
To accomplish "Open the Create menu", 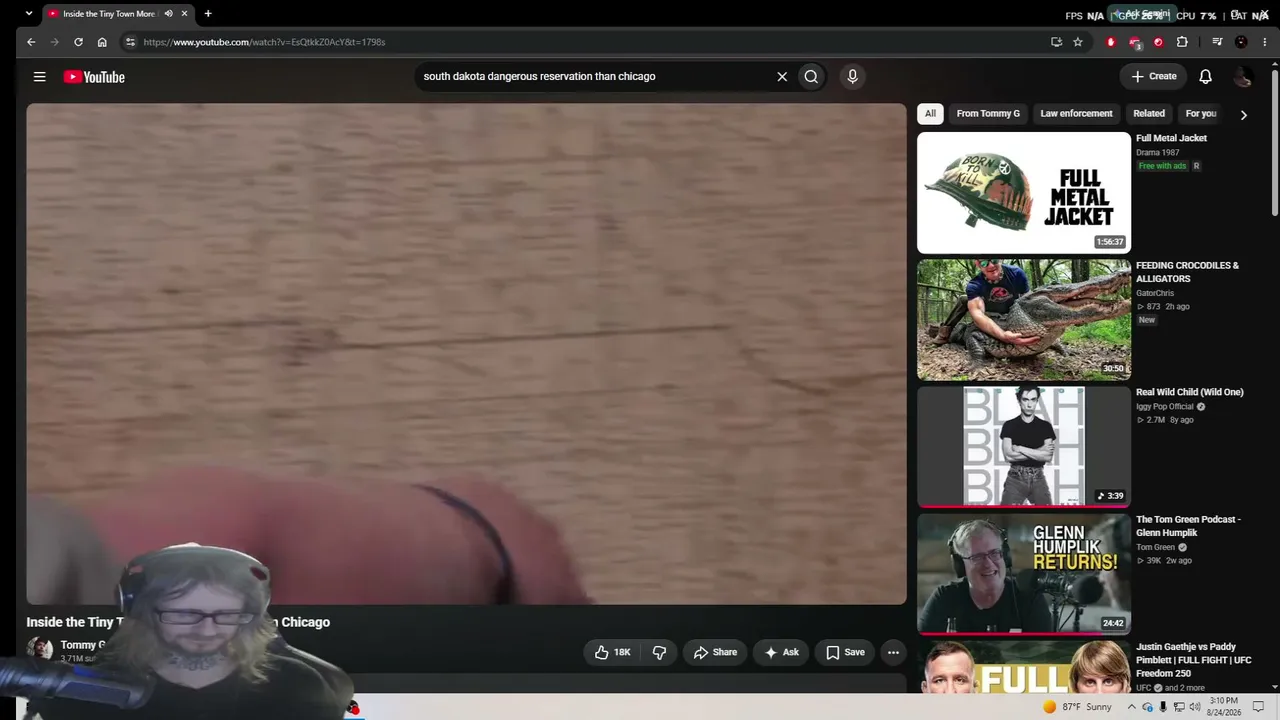I will 1153,76.
